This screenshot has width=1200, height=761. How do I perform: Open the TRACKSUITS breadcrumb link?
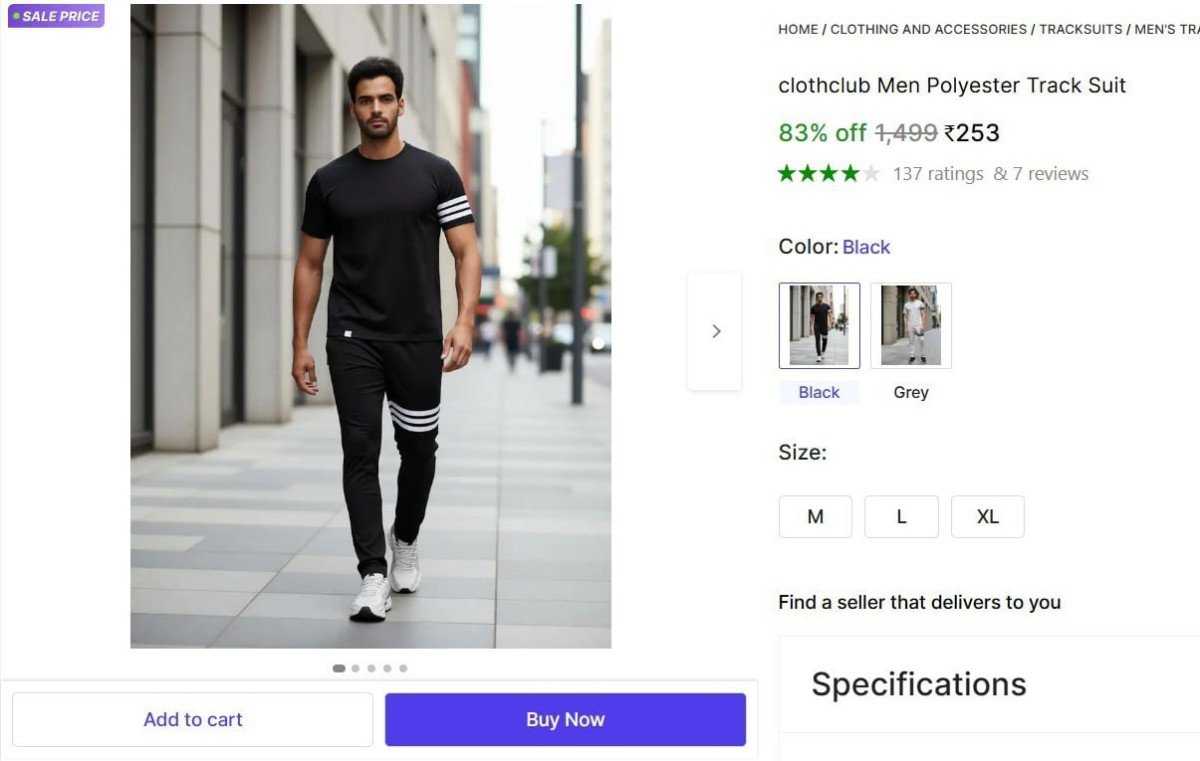[1080, 29]
